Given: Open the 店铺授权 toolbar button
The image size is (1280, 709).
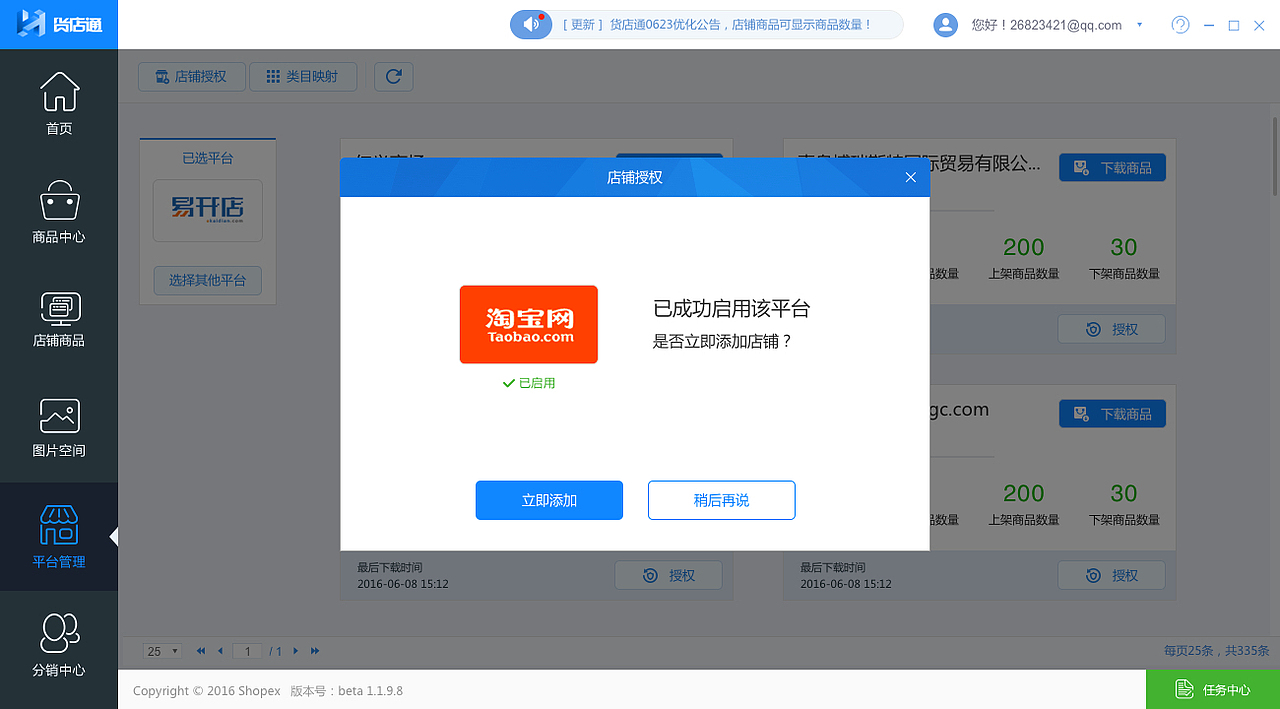Looking at the screenshot, I should click(x=192, y=76).
